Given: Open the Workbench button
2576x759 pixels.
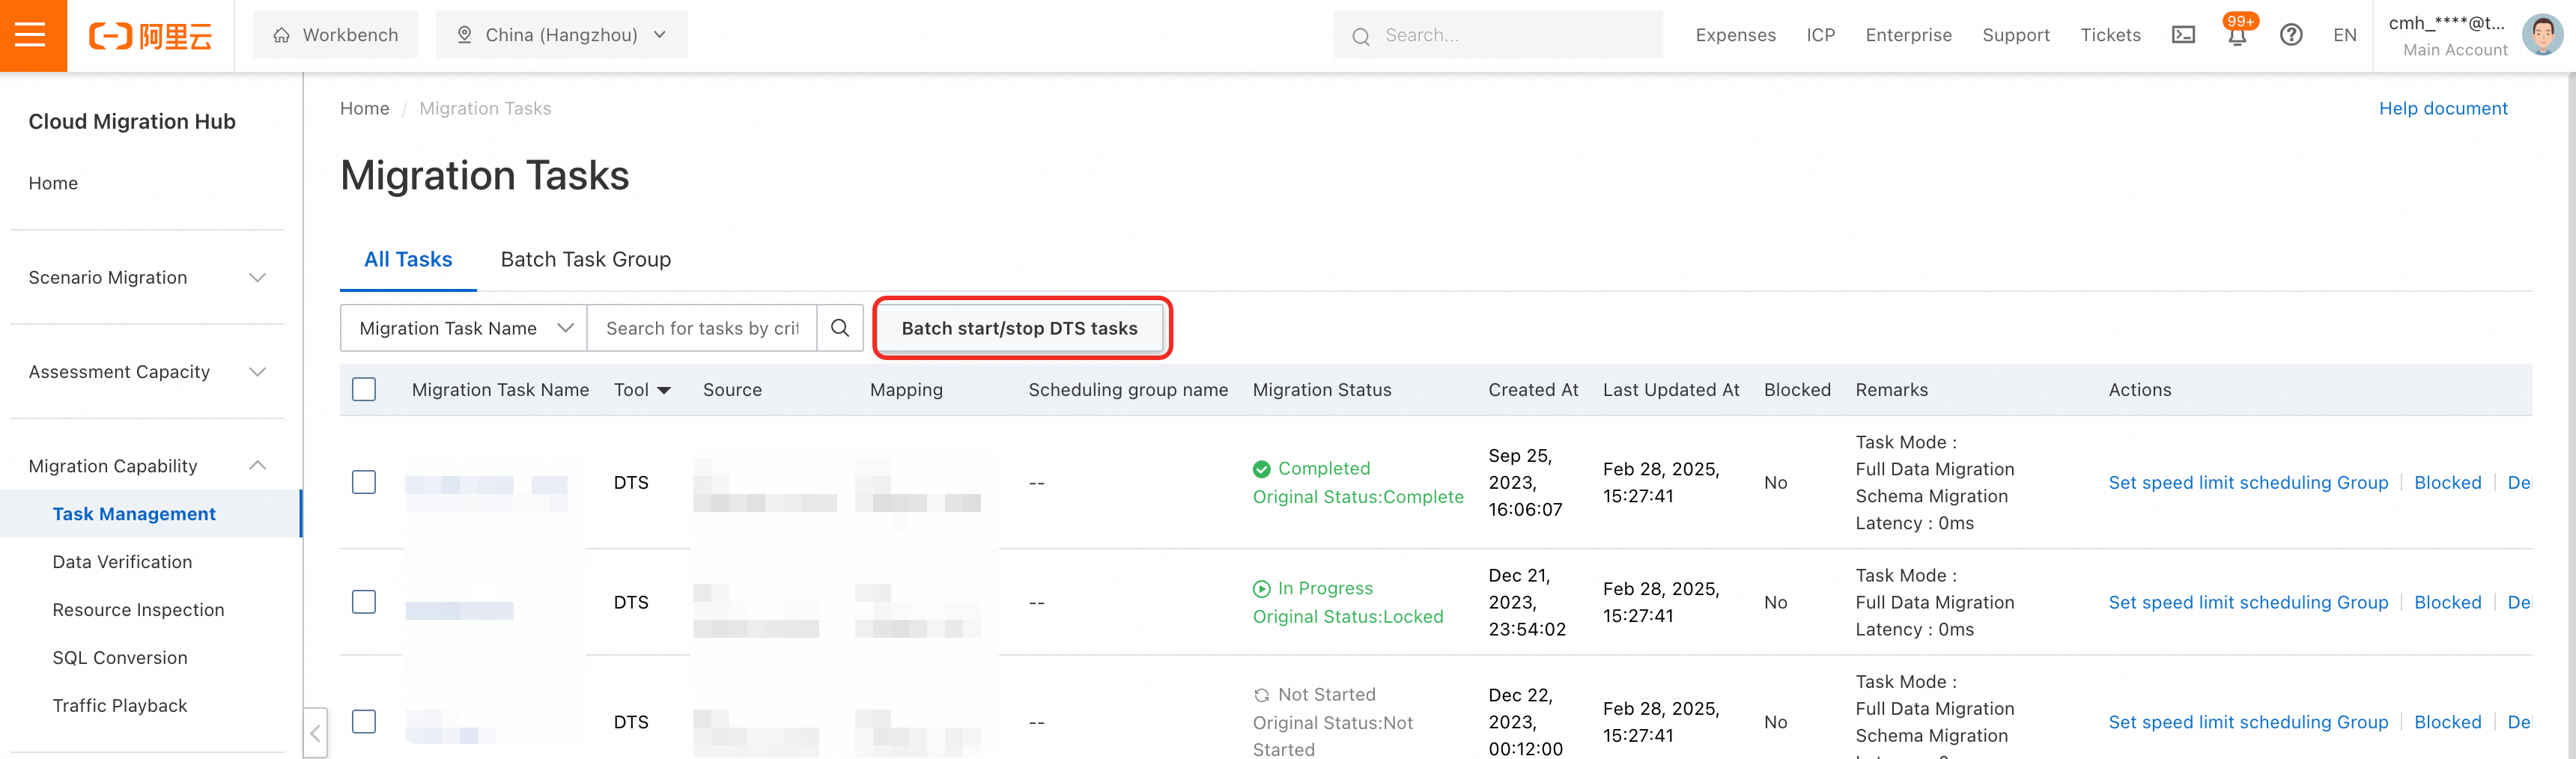Looking at the screenshot, I should click(x=335, y=35).
